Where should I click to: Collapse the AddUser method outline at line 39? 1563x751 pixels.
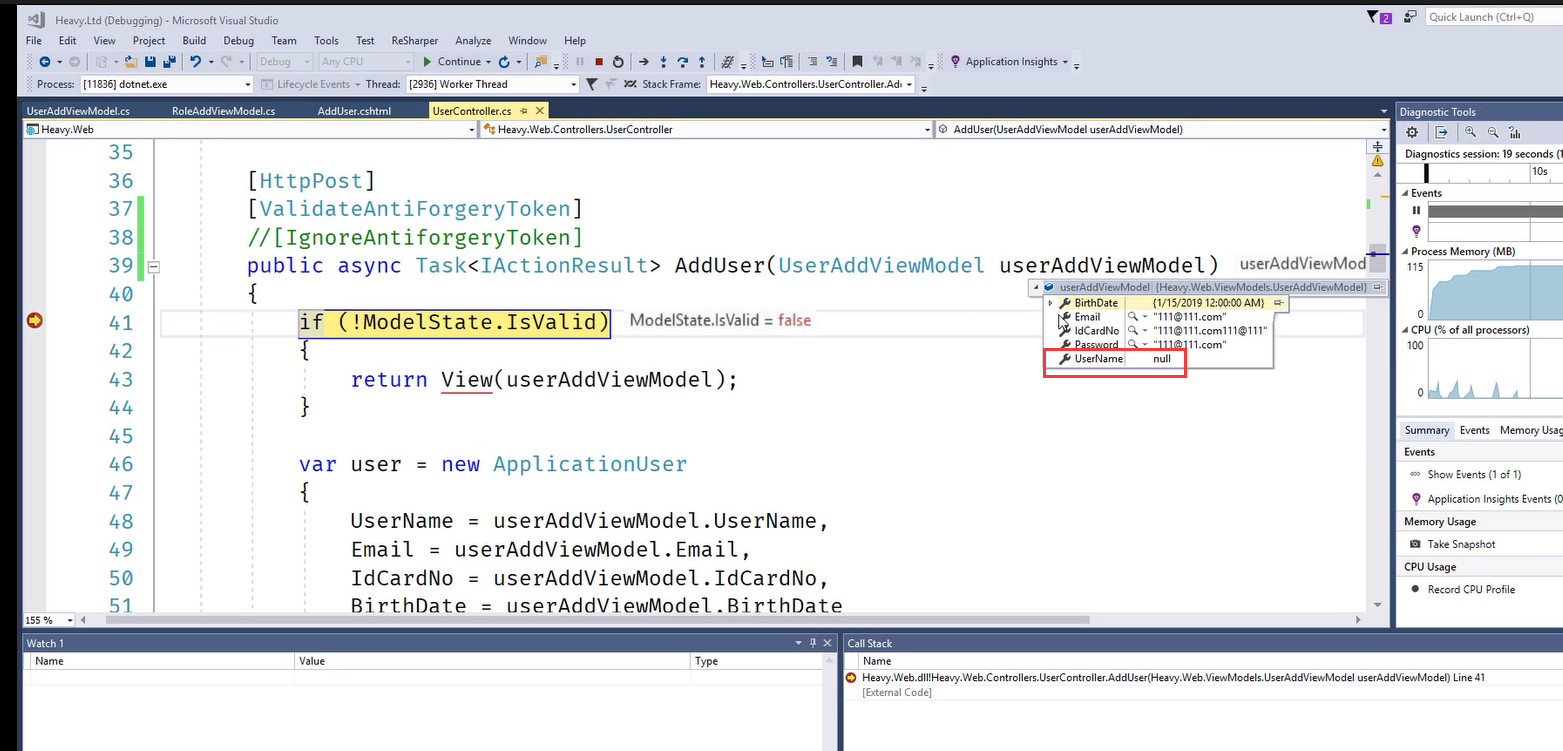click(x=154, y=267)
